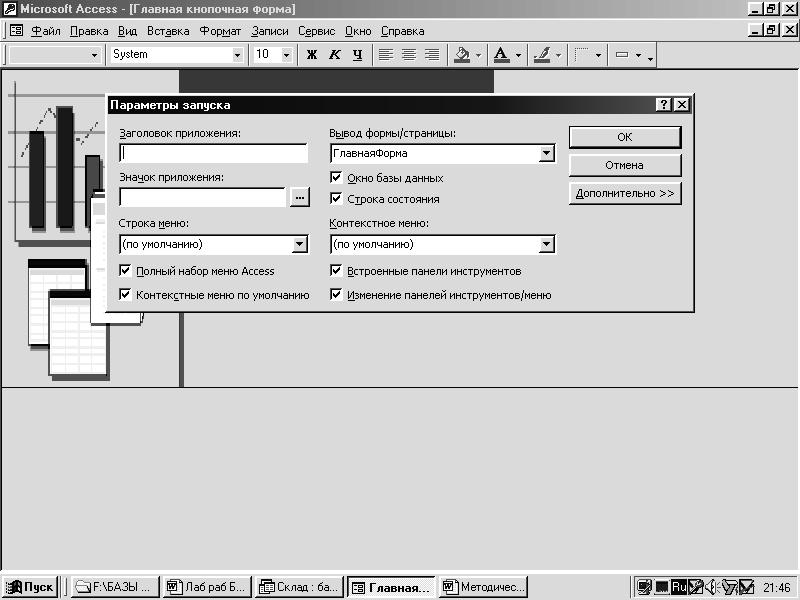Image resolution: width=800 pixels, height=600 pixels.
Task: Open the Окно menu
Action: tap(358, 31)
